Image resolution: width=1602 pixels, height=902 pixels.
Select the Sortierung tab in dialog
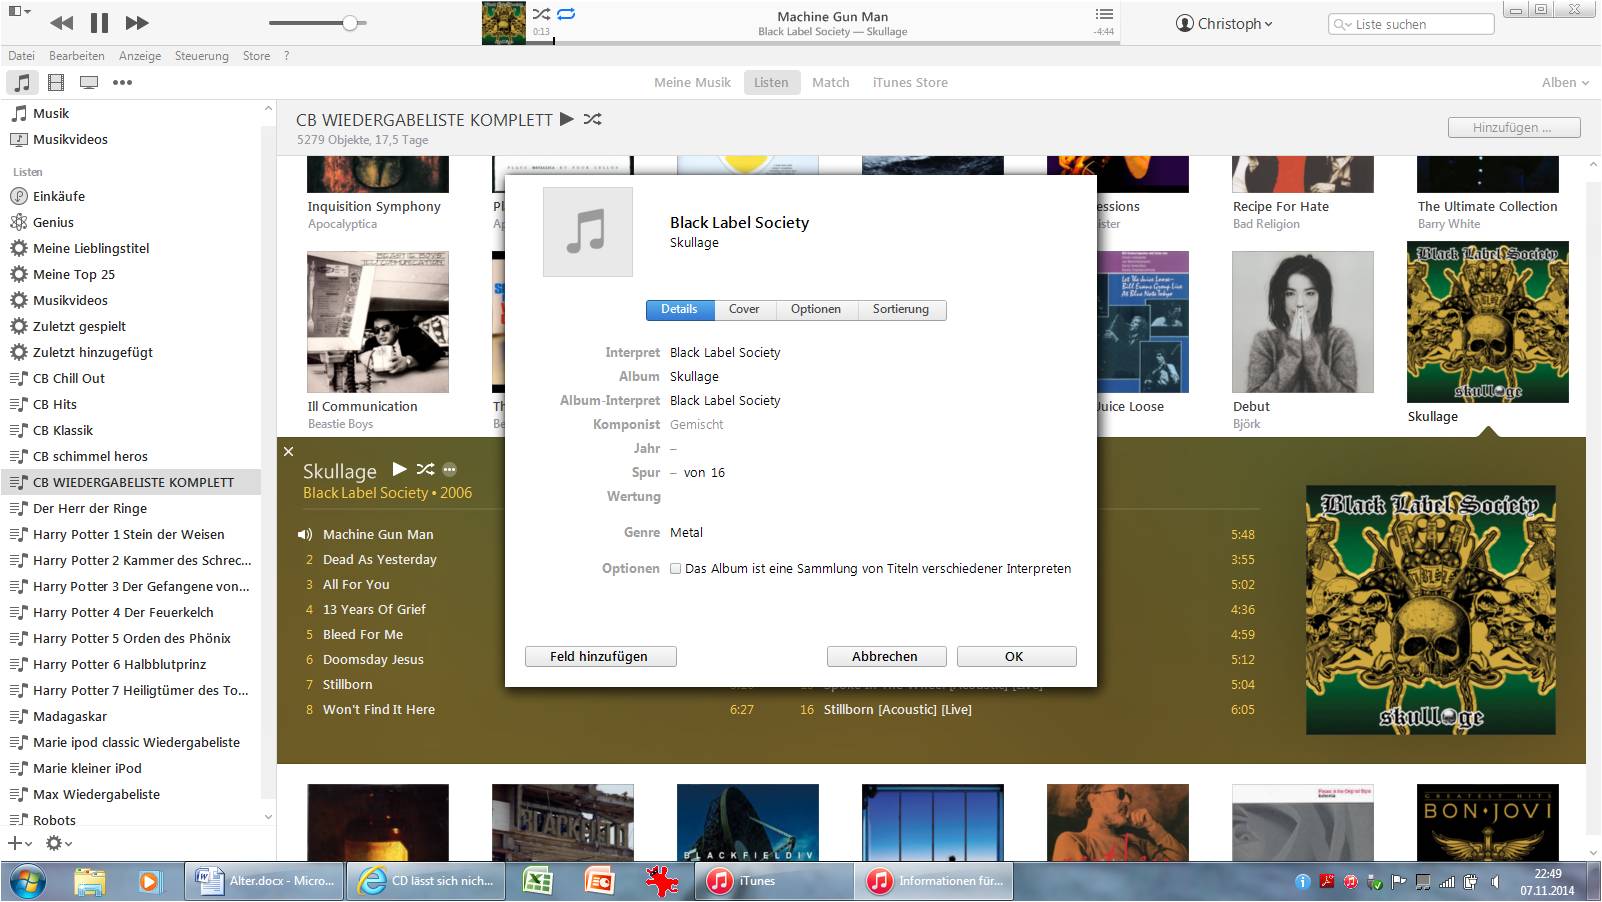901,309
